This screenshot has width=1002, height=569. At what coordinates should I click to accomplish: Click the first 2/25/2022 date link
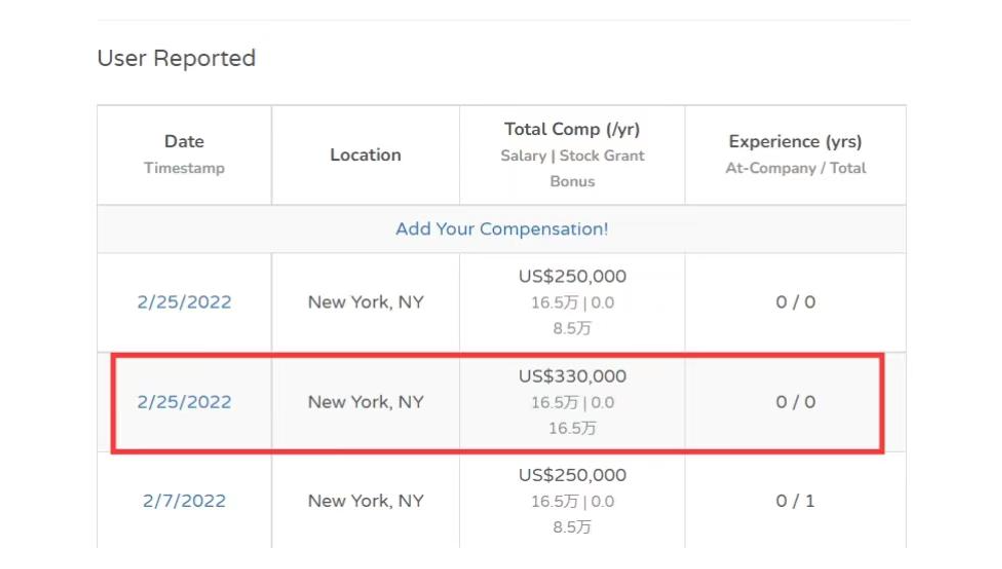(x=184, y=302)
